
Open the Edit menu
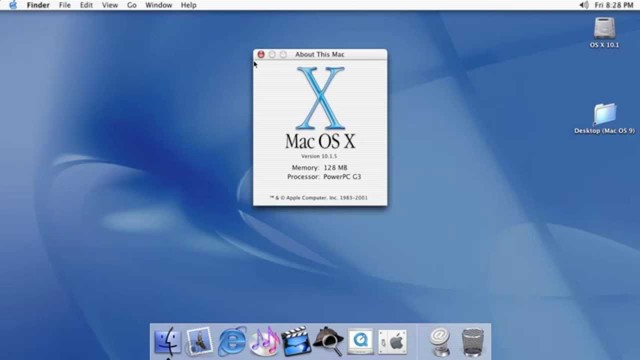(86, 5)
